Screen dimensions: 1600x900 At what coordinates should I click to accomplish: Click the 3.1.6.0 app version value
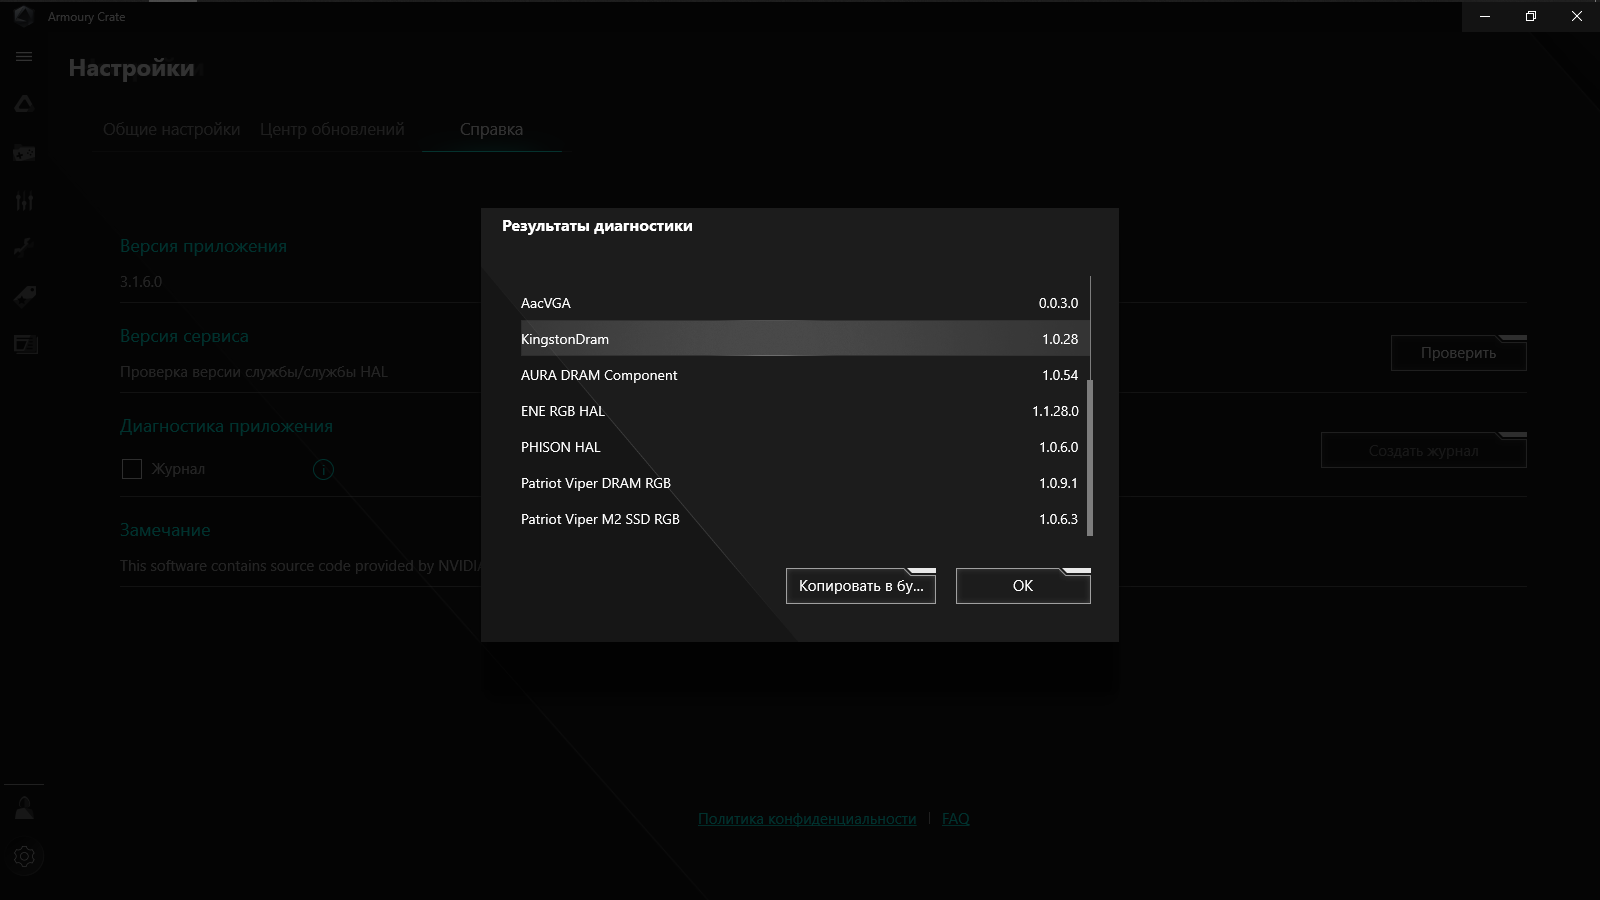pos(141,282)
